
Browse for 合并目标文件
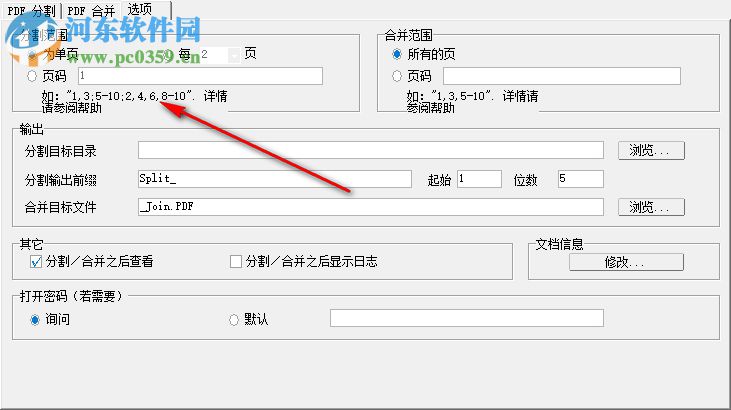(x=651, y=207)
